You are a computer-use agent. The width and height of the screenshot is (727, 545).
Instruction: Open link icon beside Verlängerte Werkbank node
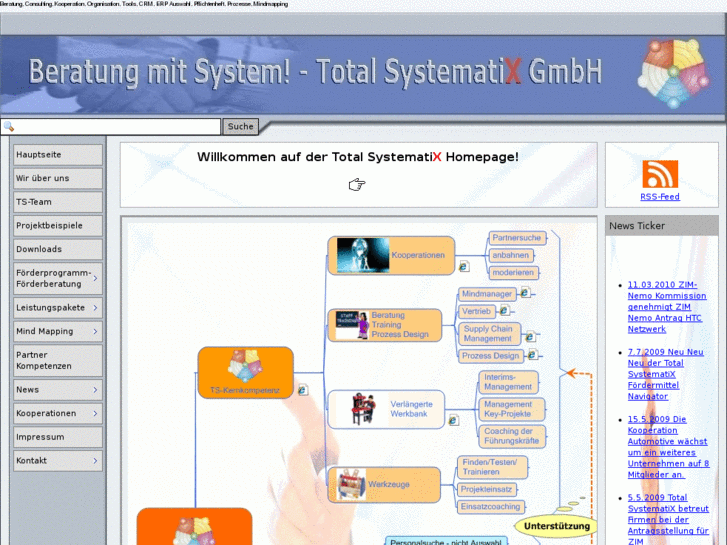[453, 420]
